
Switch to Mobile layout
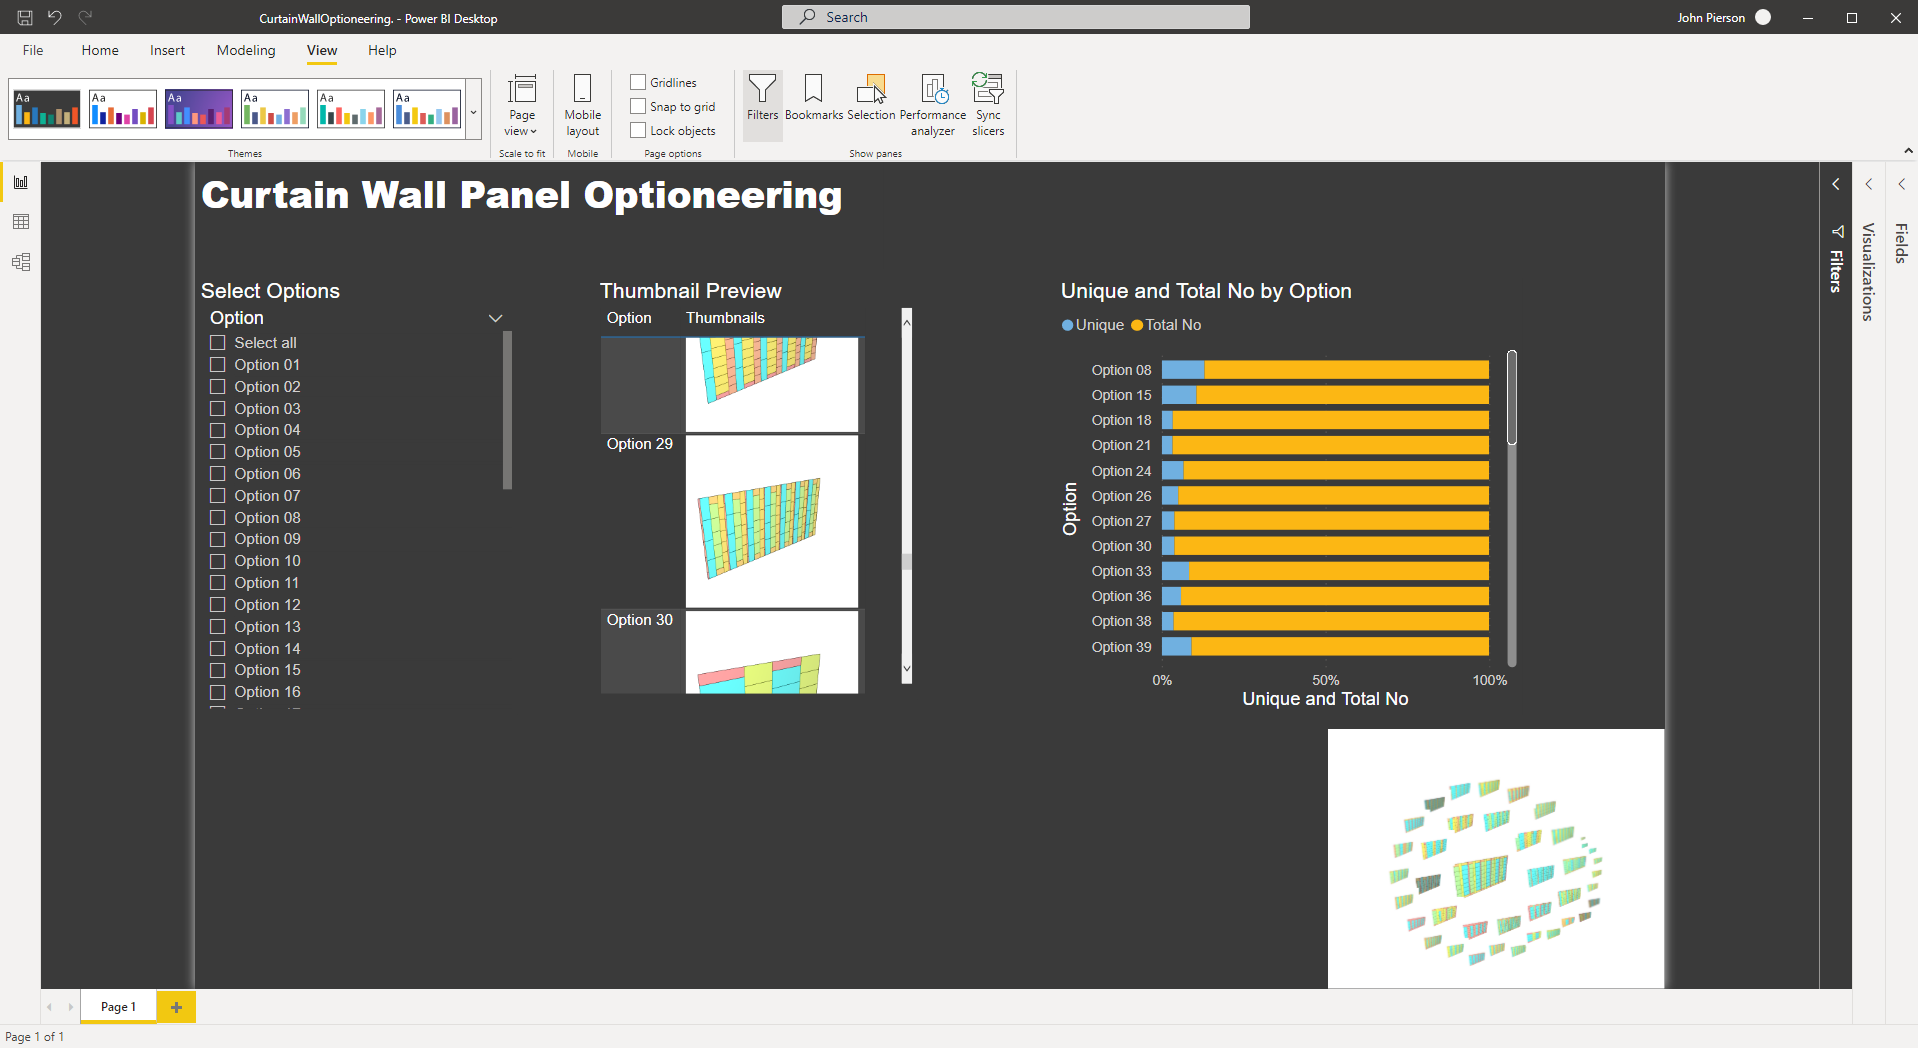click(x=582, y=104)
